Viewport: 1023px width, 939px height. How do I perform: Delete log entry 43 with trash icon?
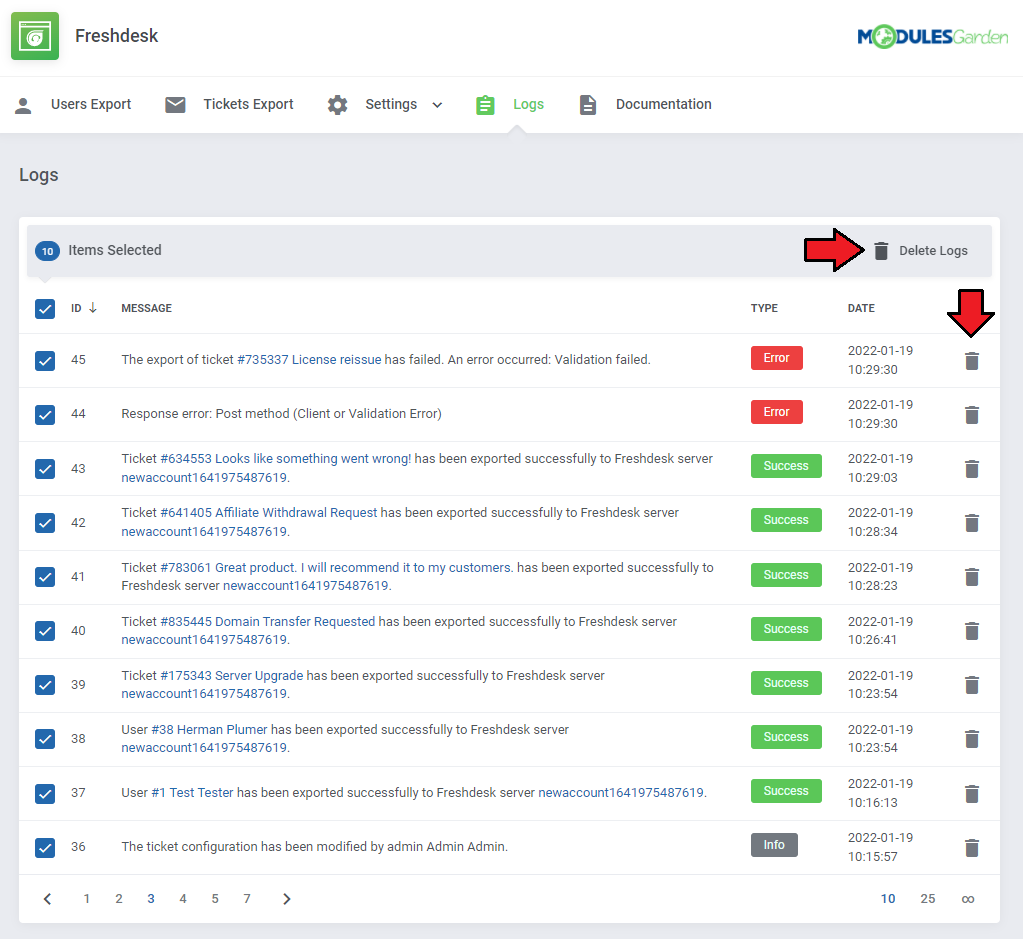click(x=971, y=469)
